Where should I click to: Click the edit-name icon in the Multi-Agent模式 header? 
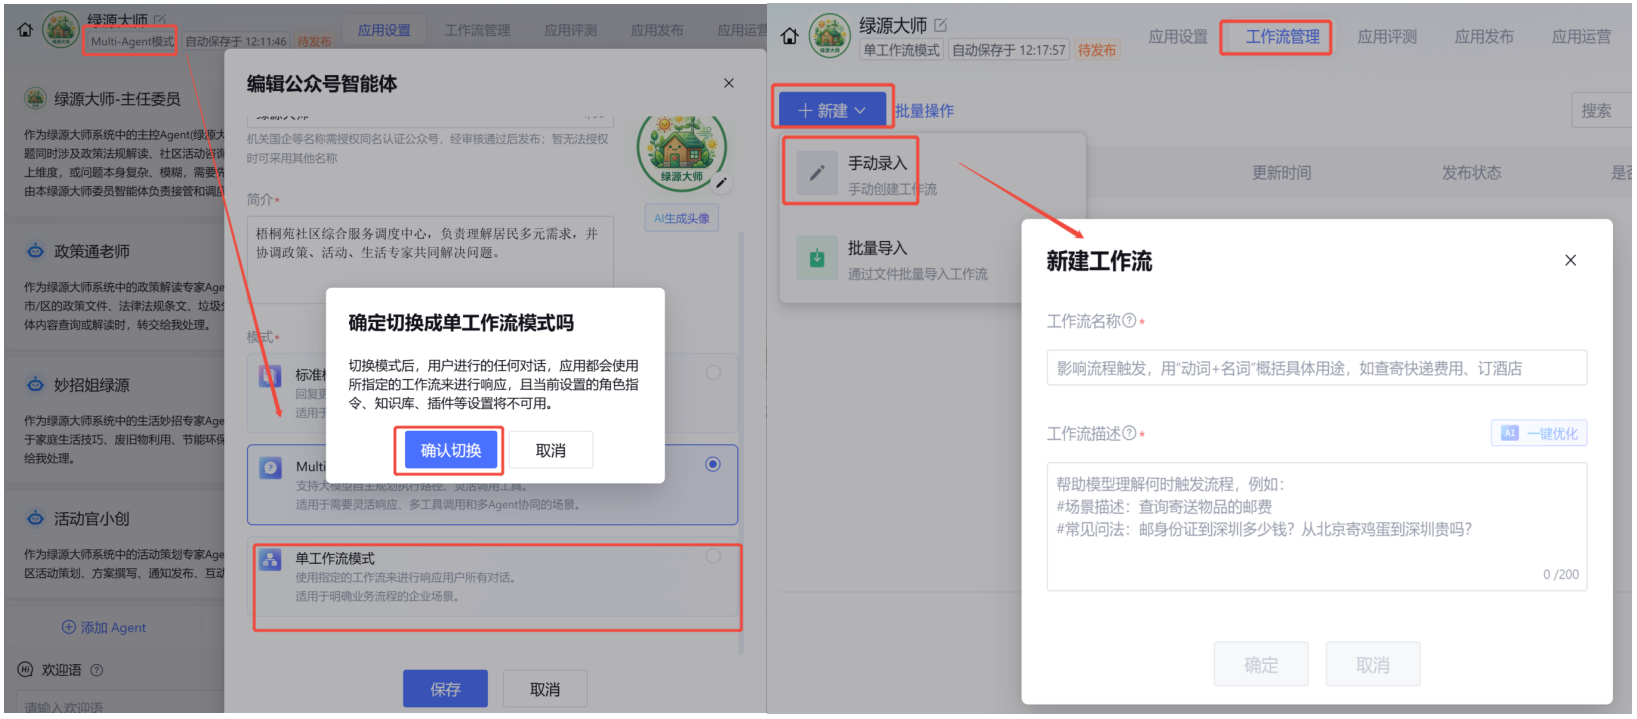click(x=160, y=19)
